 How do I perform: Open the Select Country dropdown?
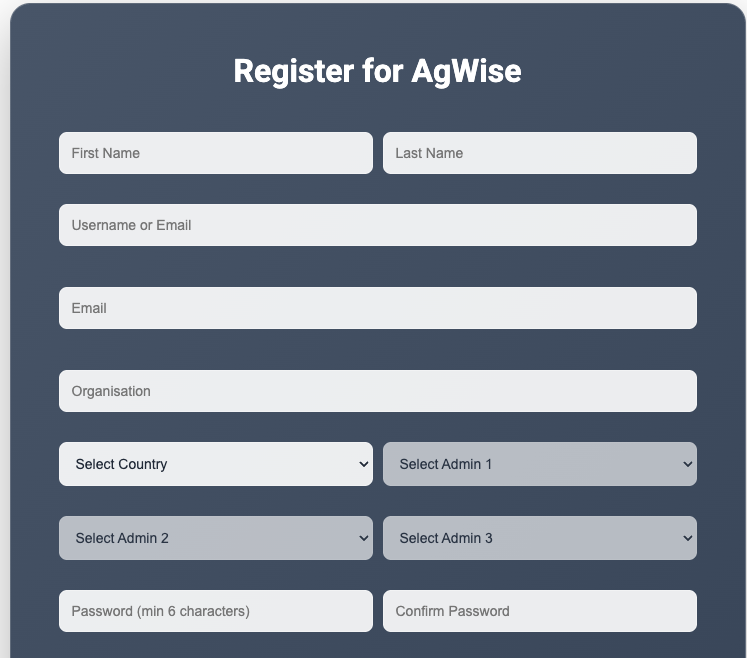coord(215,464)
